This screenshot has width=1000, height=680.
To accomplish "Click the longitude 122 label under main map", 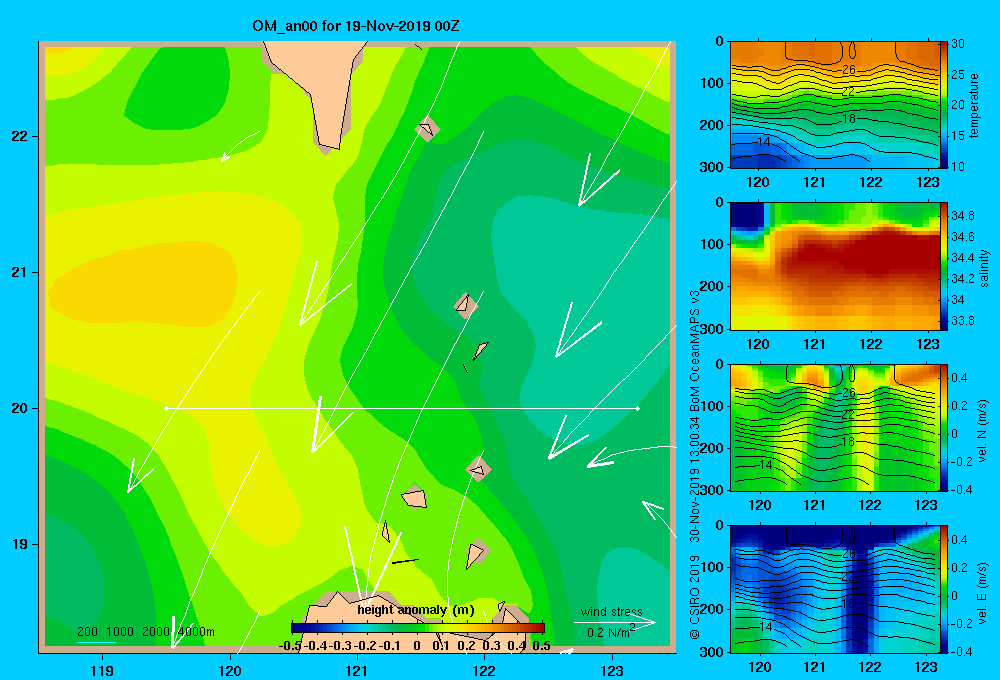I will pos(484,671).
